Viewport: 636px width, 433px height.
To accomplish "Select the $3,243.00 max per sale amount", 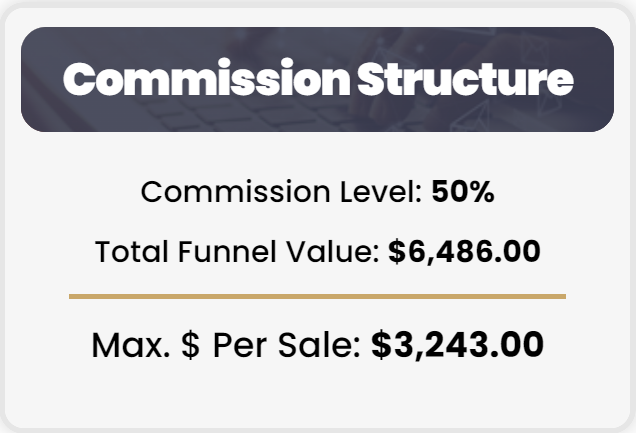I will tap(458, 346).
